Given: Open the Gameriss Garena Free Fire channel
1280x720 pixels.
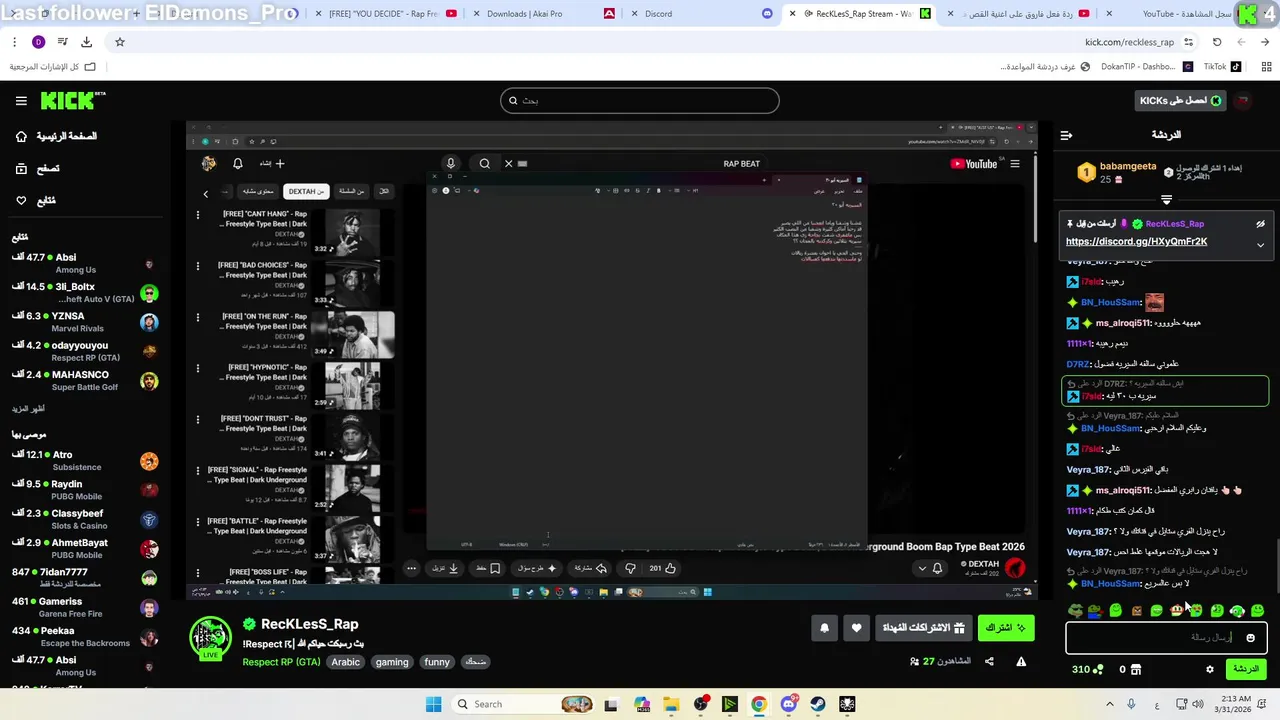Looking at the screenshot, I should coord(85,607).
